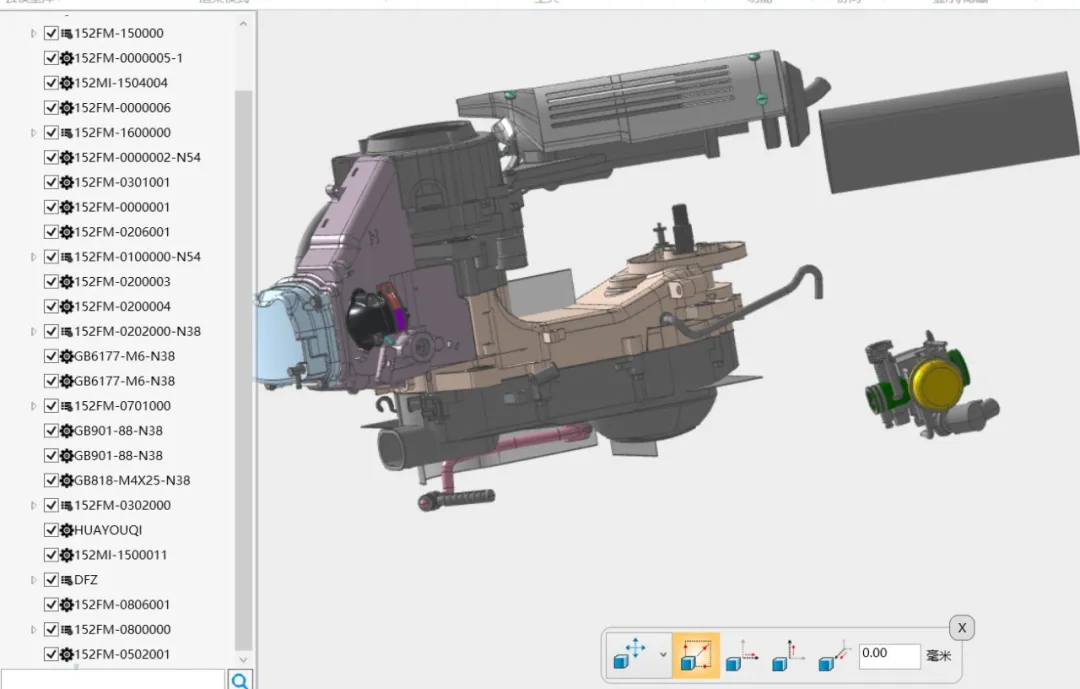Click the 0.00 distance input field

(889, 655)
